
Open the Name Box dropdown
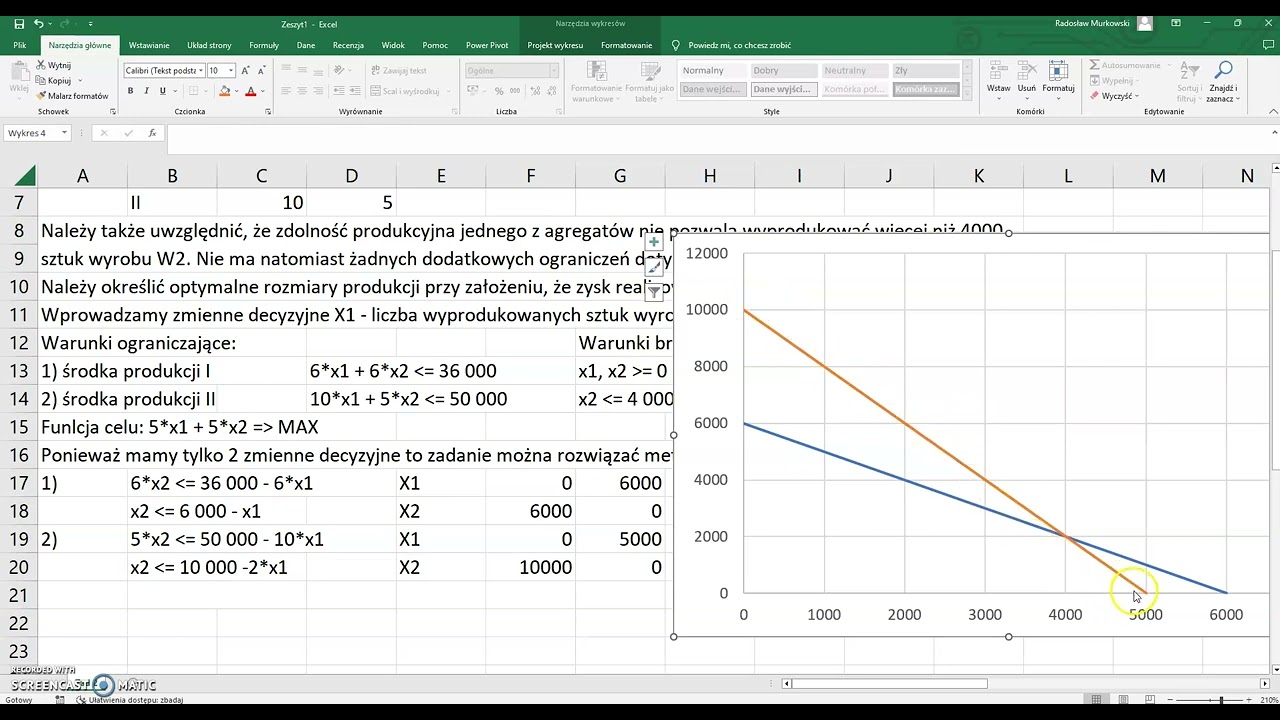64,133
